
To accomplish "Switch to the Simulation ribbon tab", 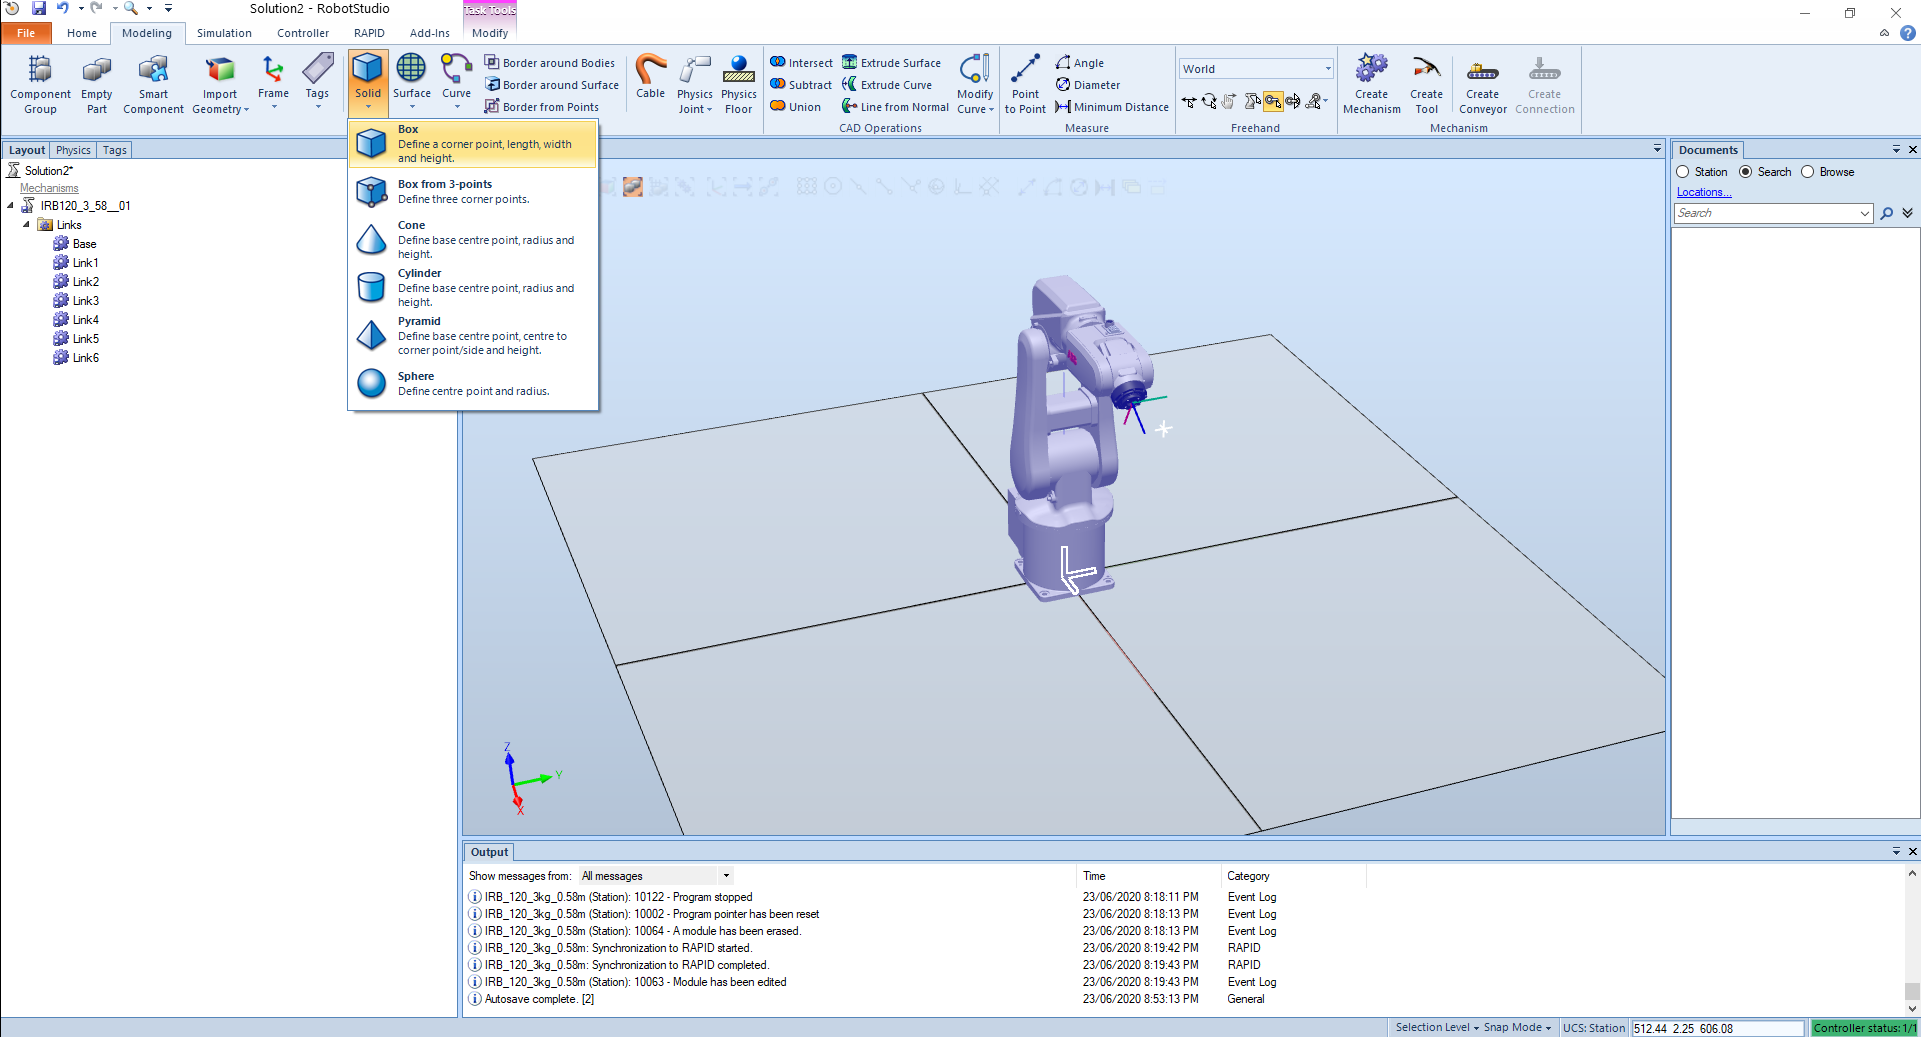I will 224,33.
